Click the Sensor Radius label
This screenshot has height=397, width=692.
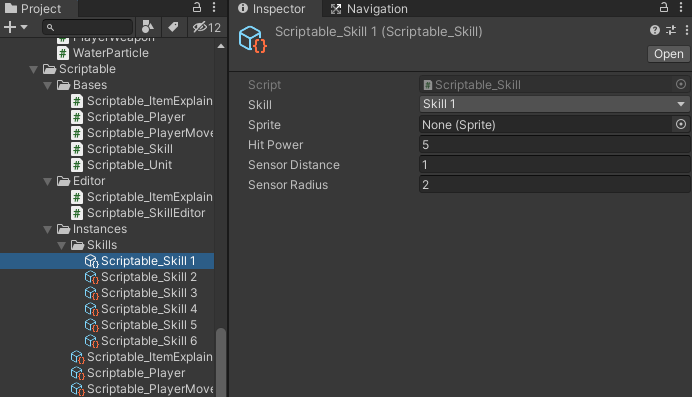tap(288, 184)
